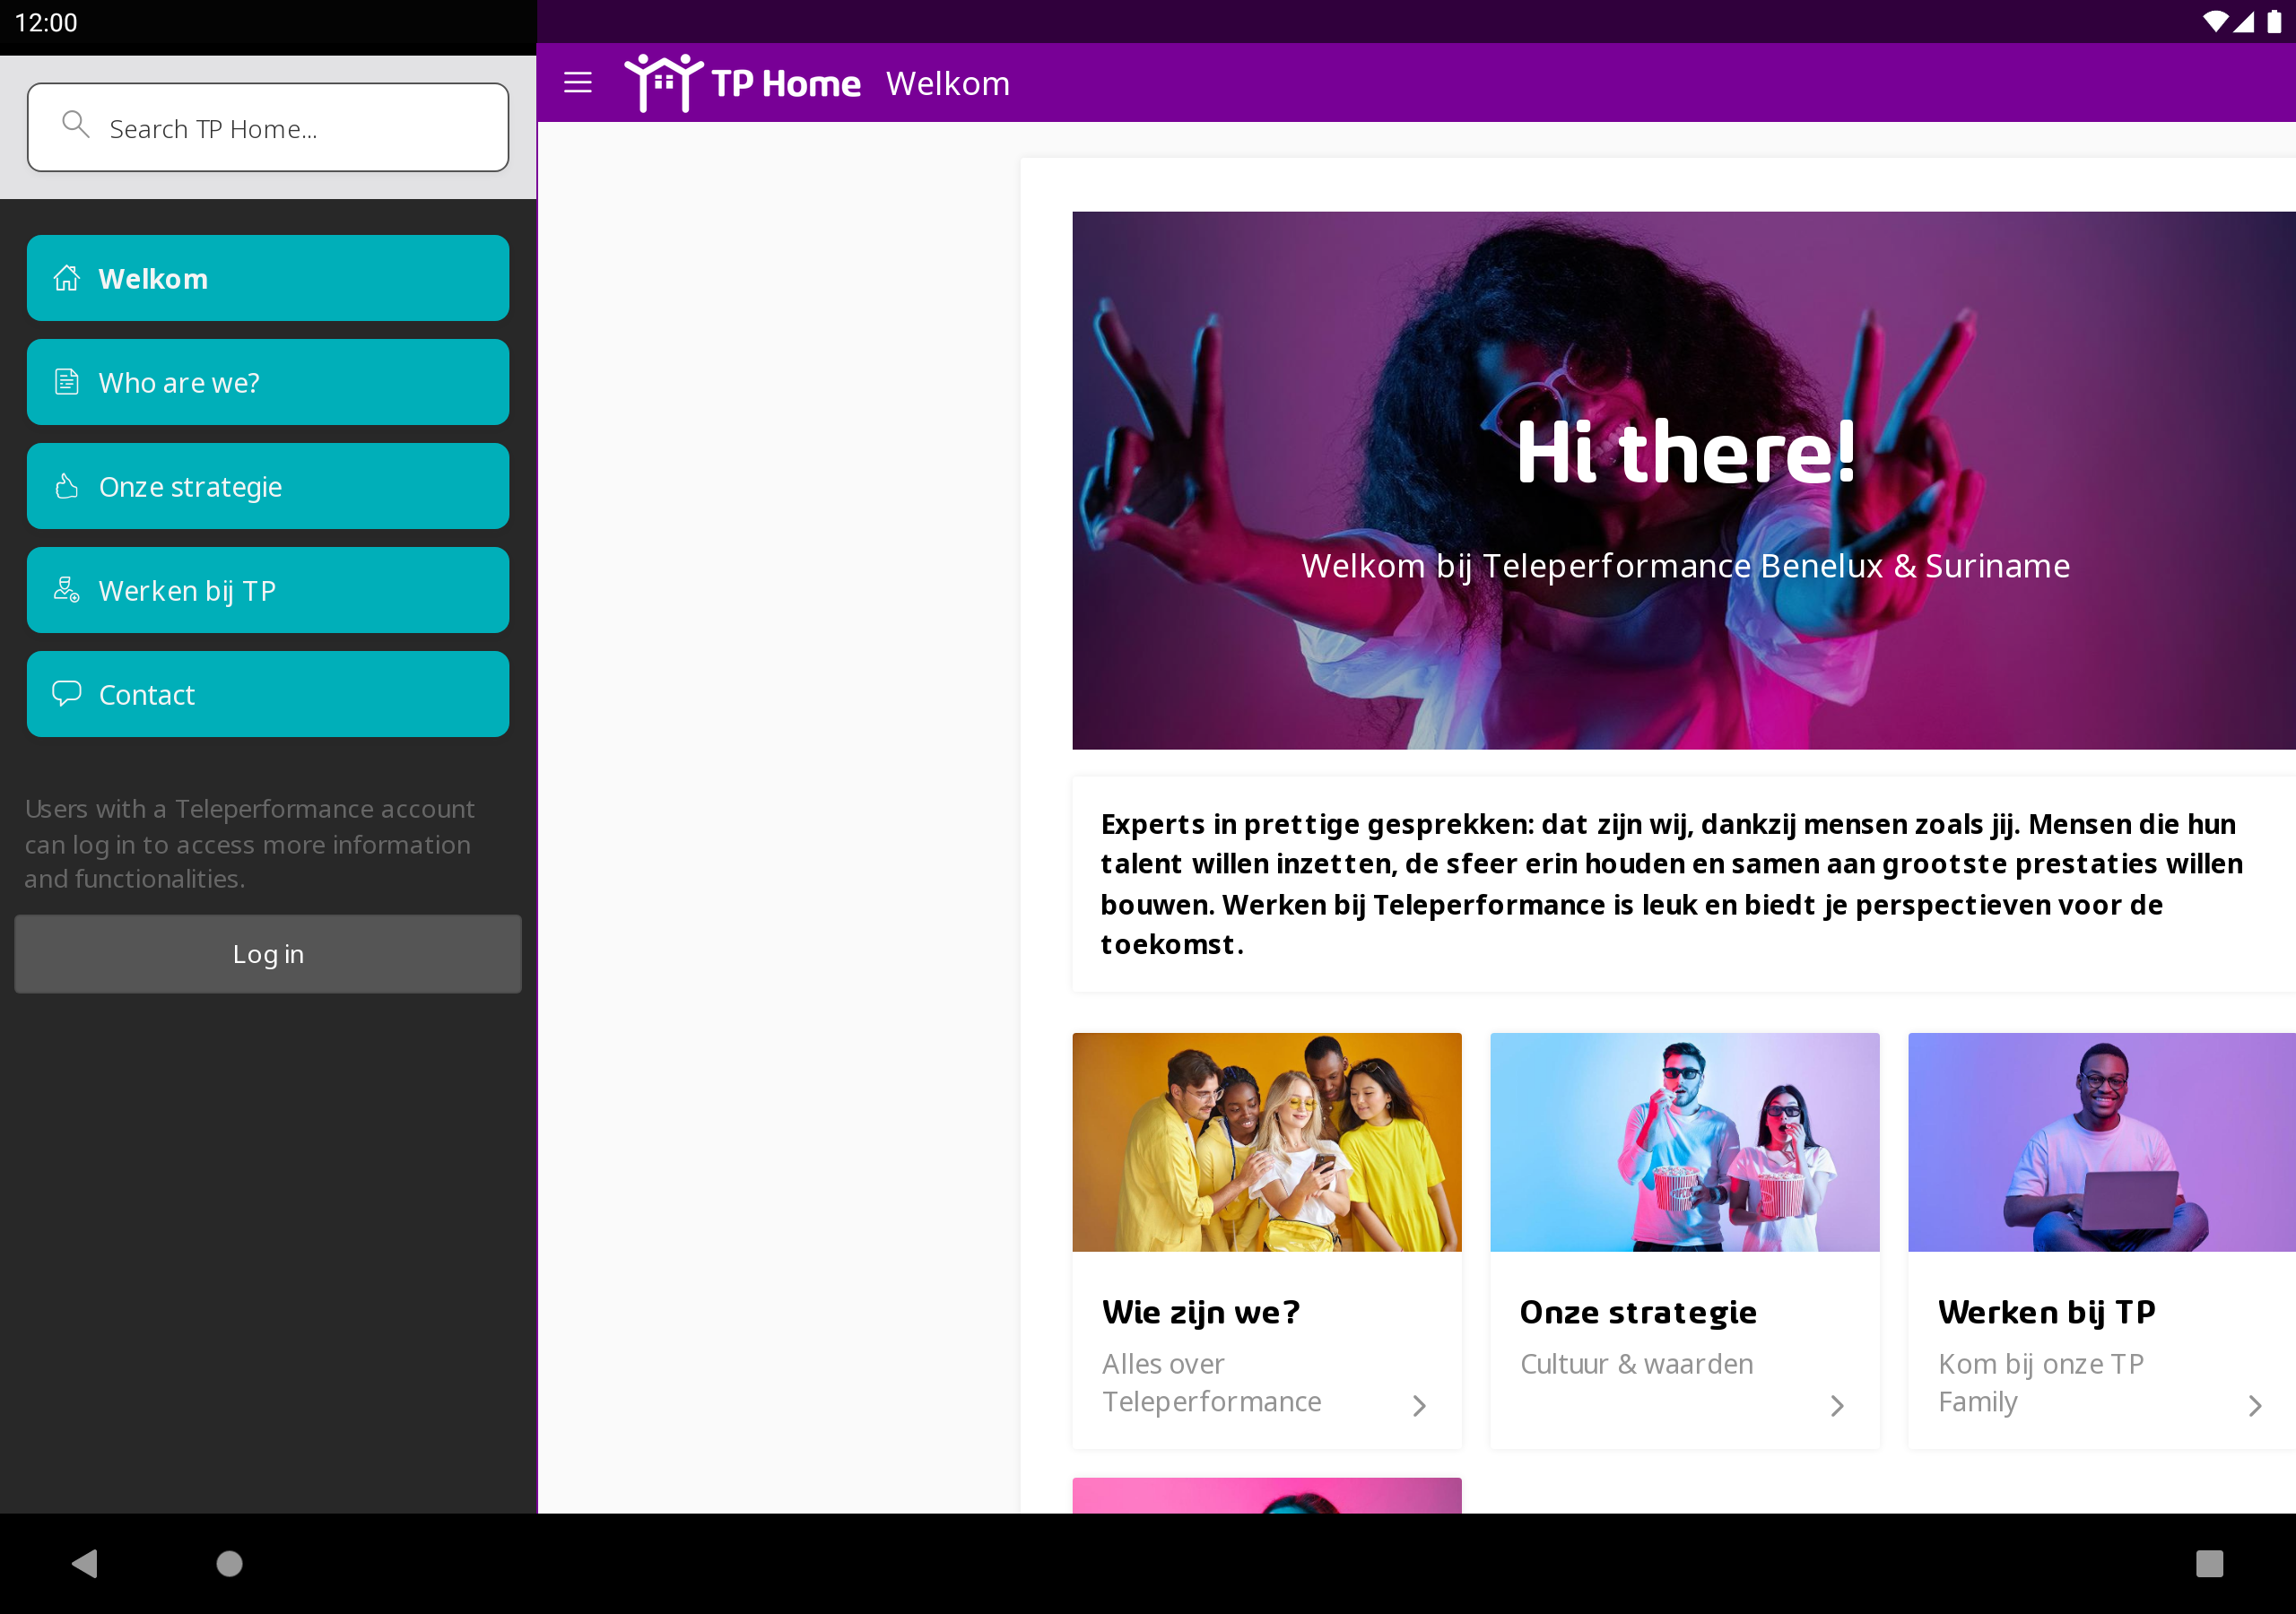
Task: Click the Werken bij TP card title
Action: (2047, 1312)
